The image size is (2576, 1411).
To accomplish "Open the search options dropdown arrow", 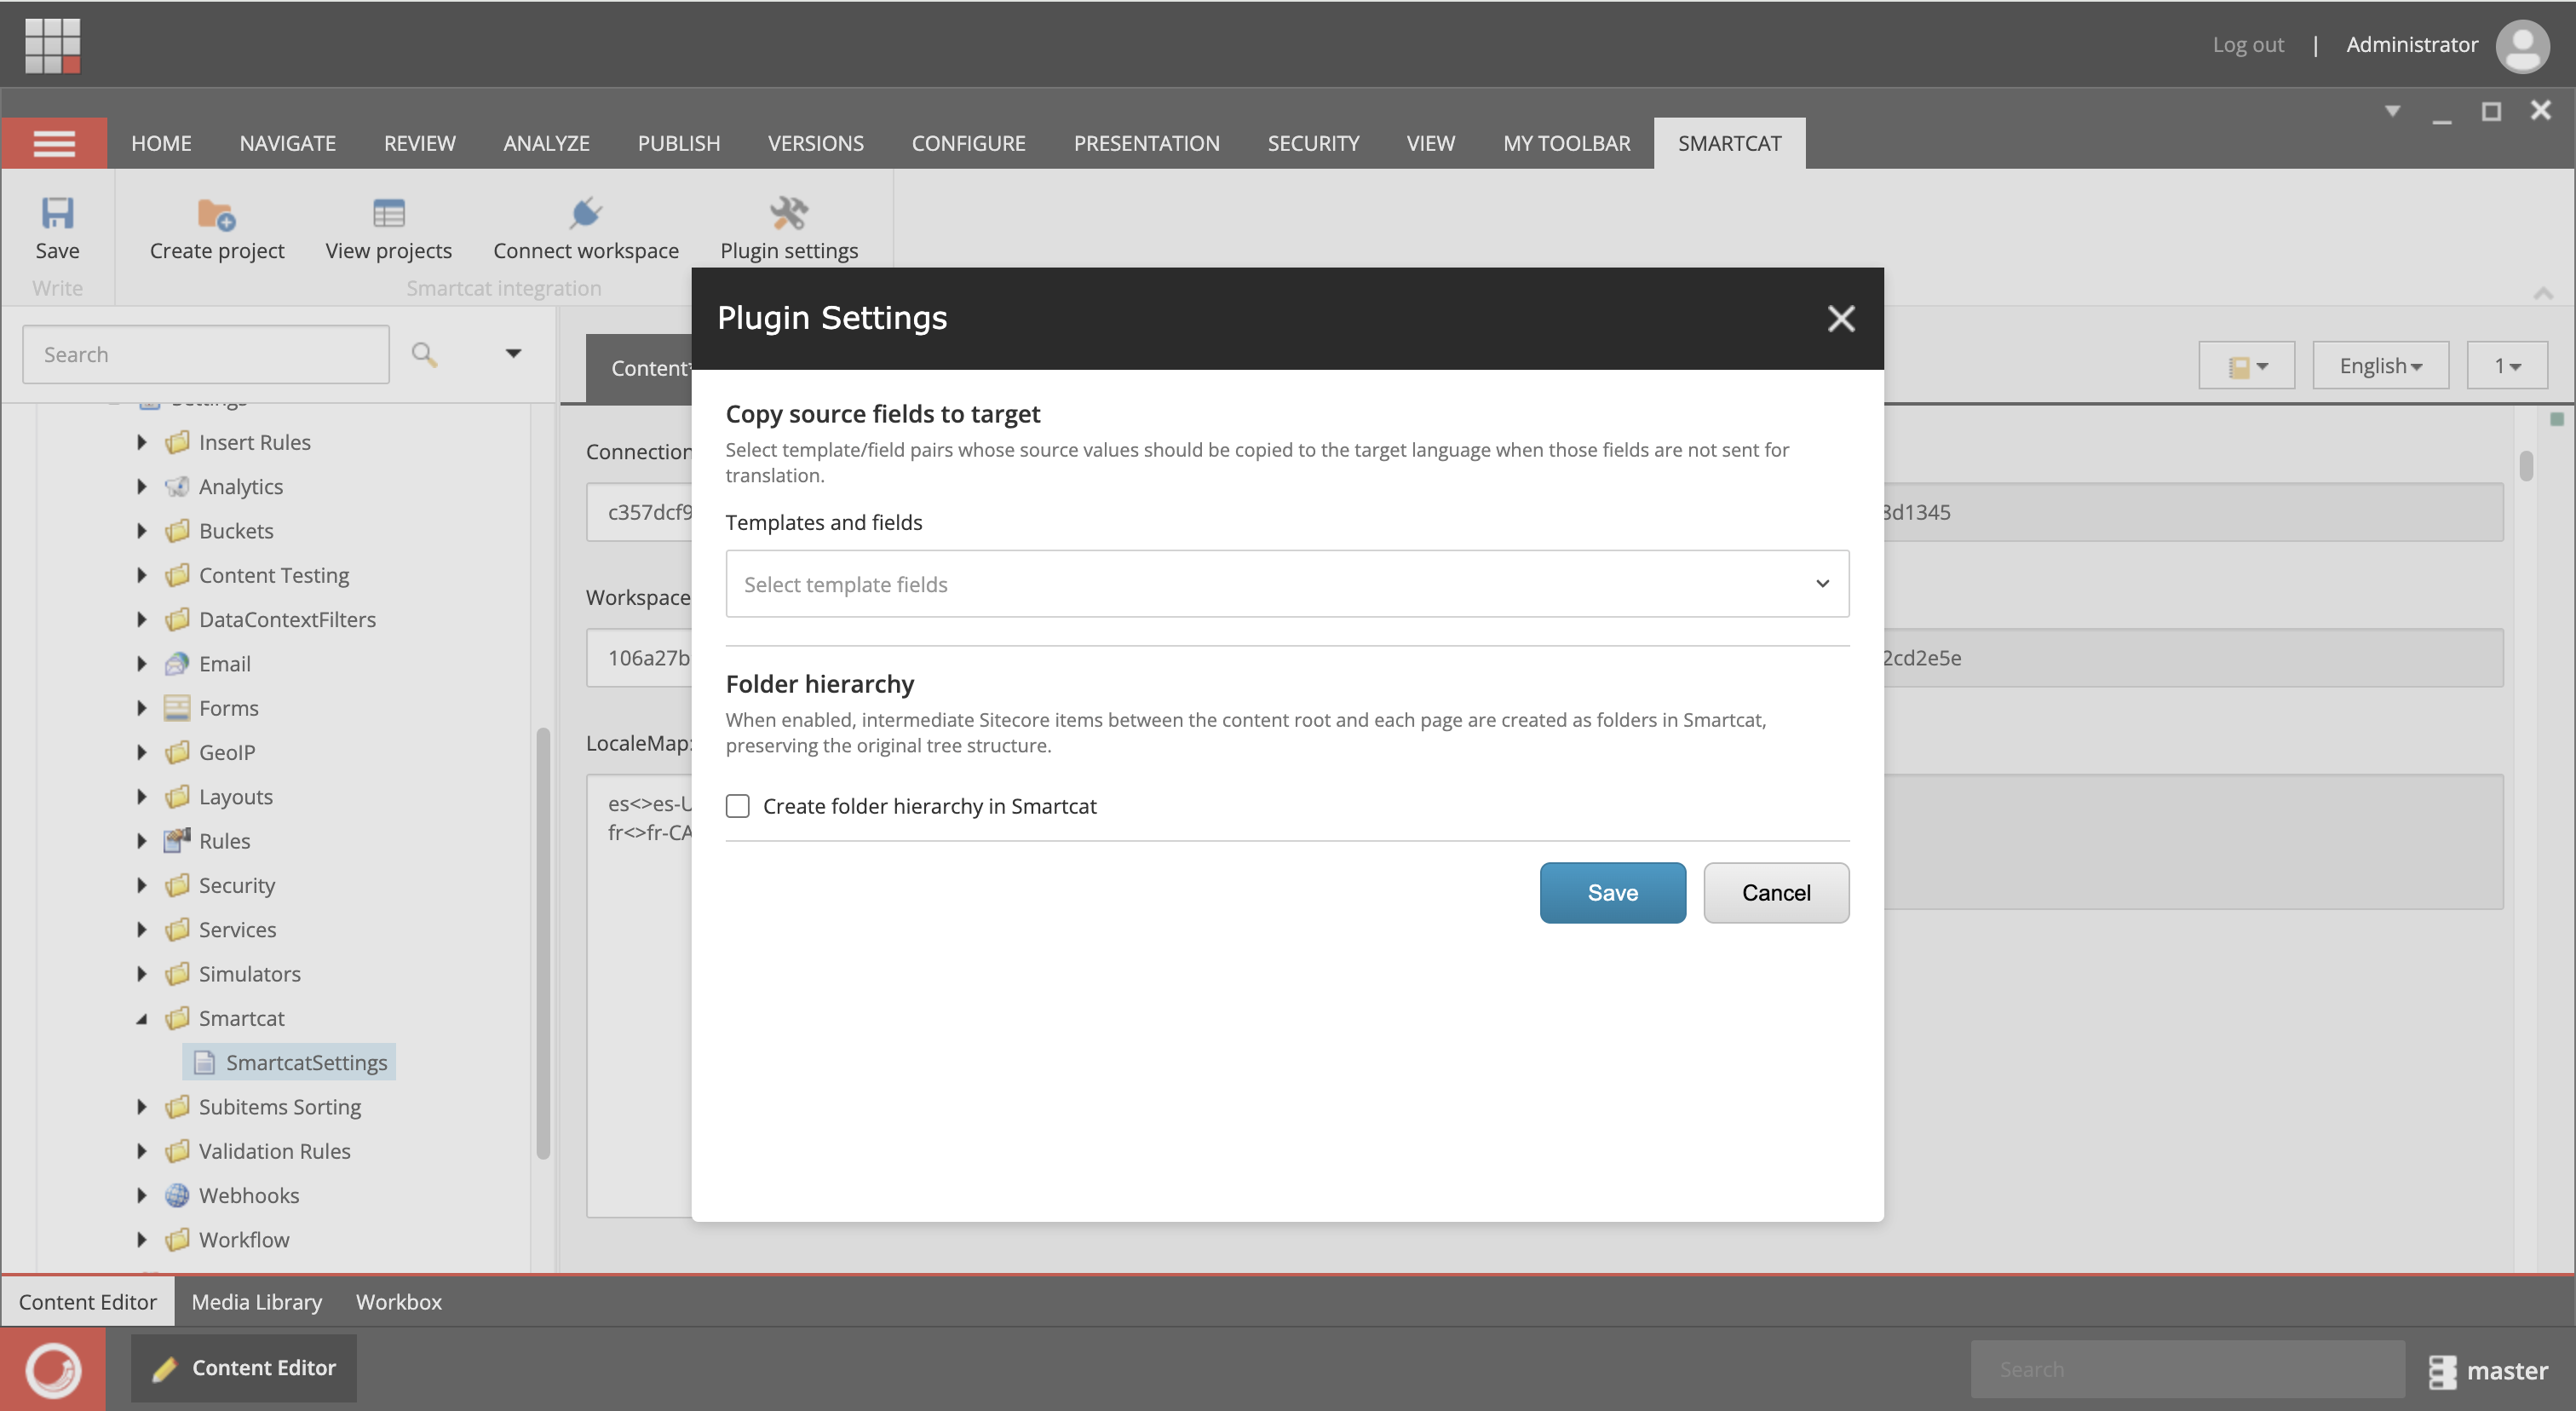I will tap(513, 353).
